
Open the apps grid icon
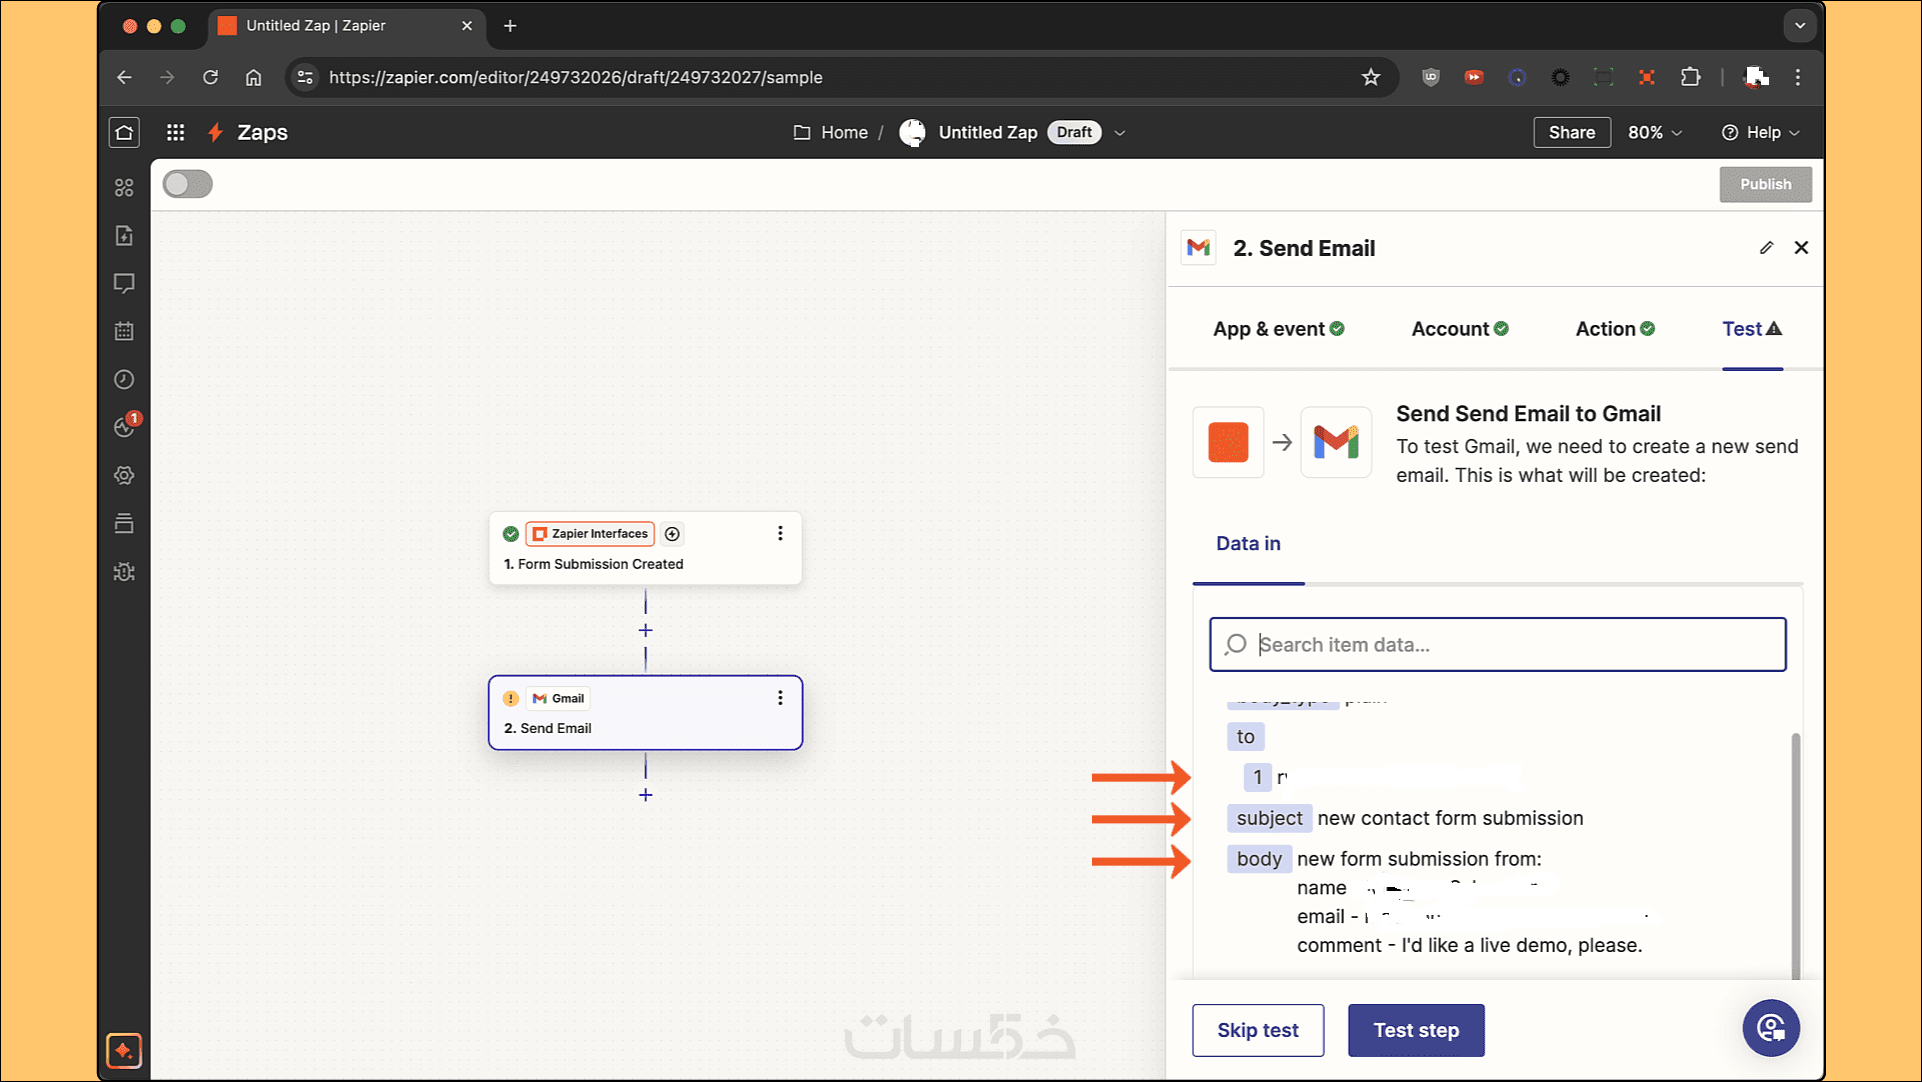[175, 132]
